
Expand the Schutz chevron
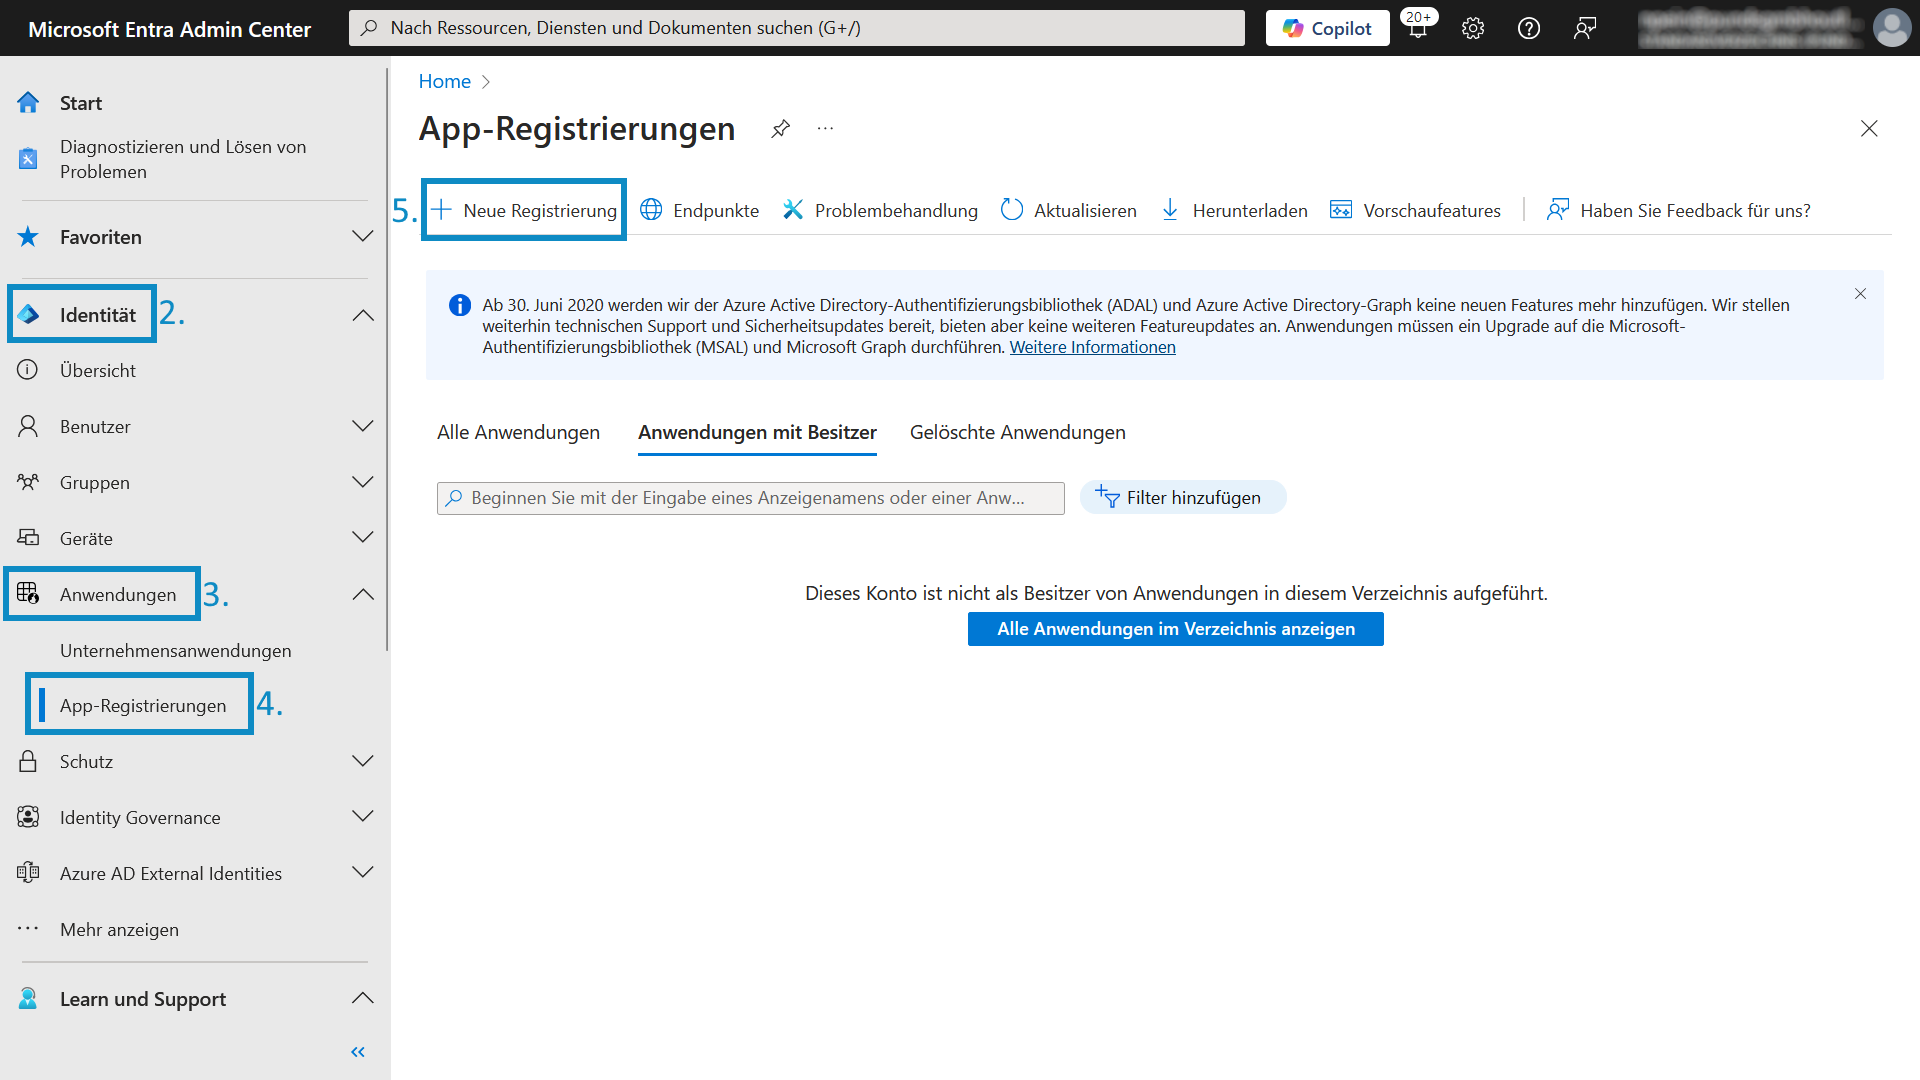[x=363, y=761]
